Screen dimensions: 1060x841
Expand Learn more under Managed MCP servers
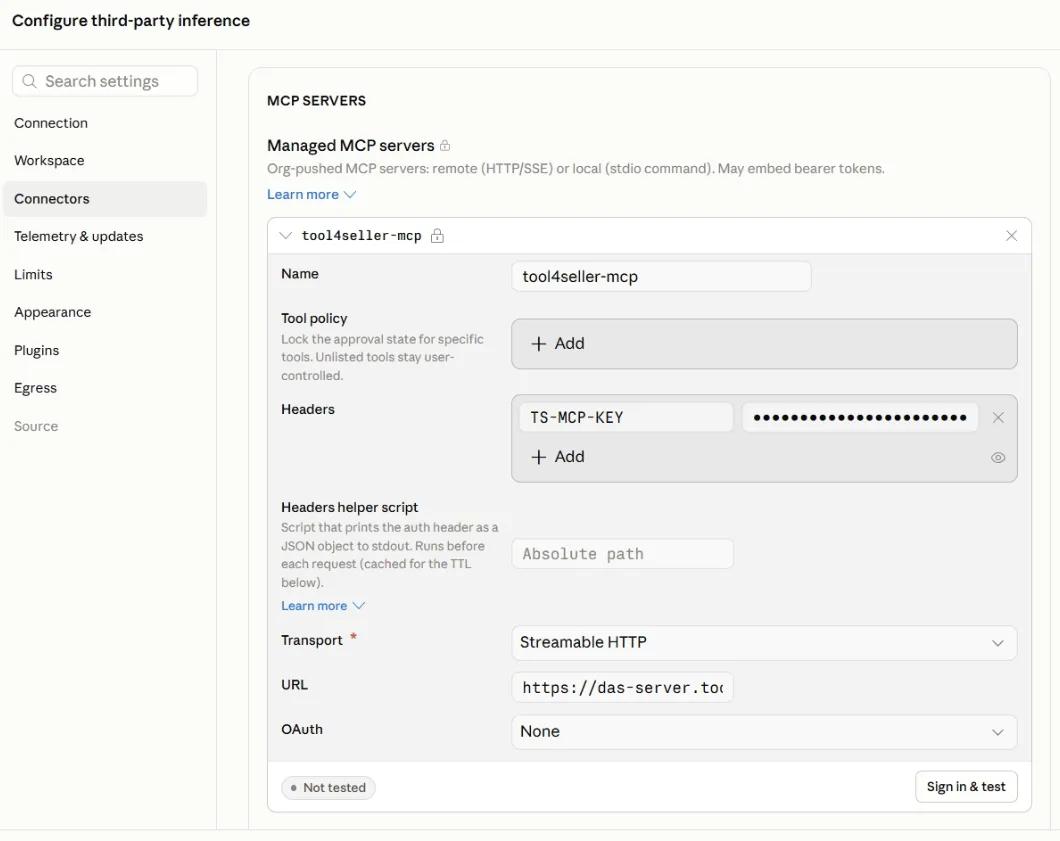pos(311,195)
